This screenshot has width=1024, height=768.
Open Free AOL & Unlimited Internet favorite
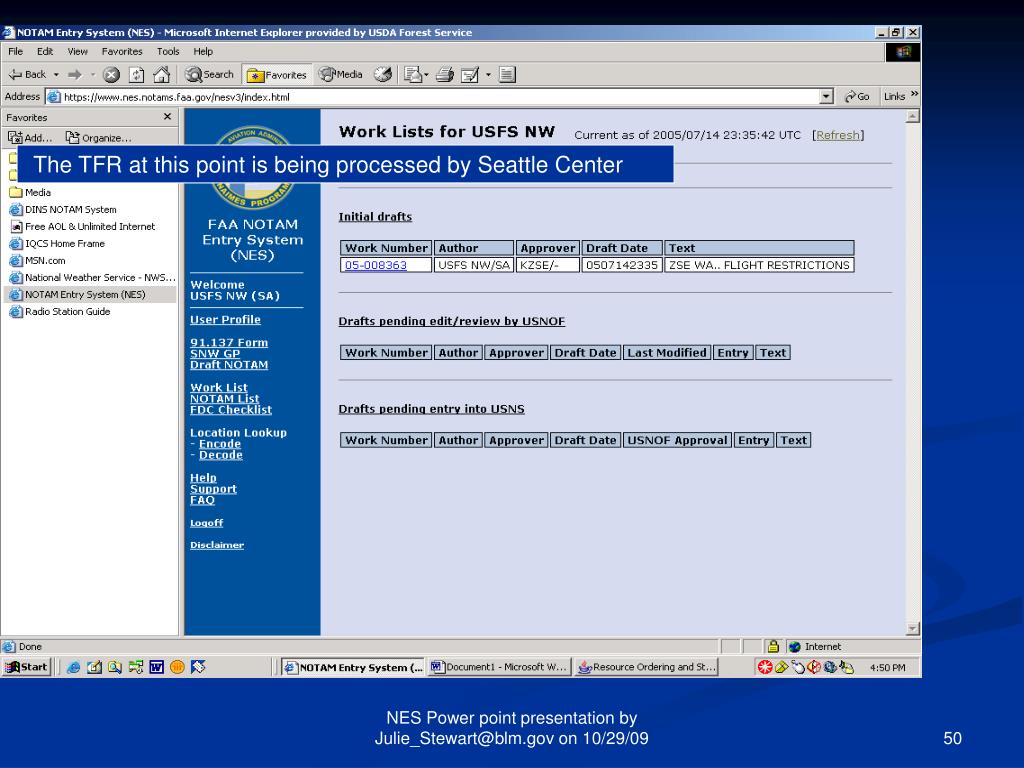pos(82,227)
